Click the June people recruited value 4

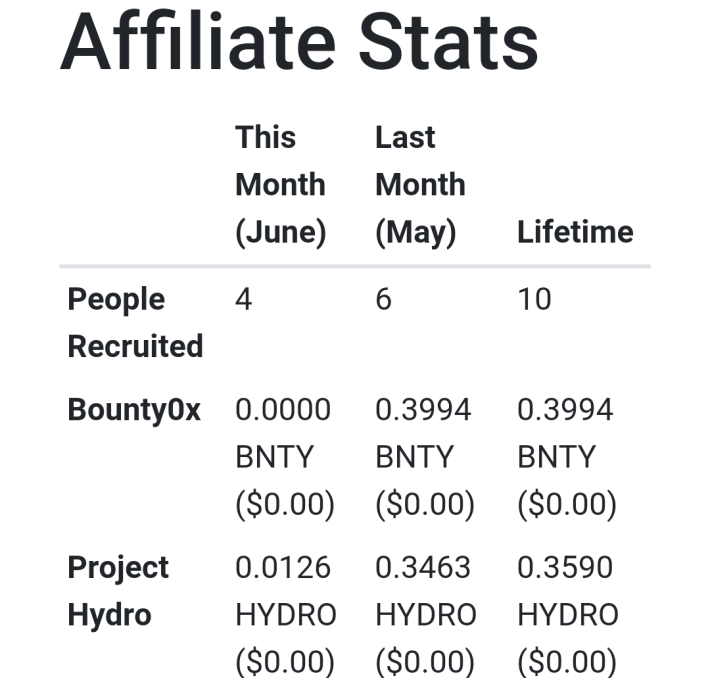pyautogui.click(x=244, y=299)
